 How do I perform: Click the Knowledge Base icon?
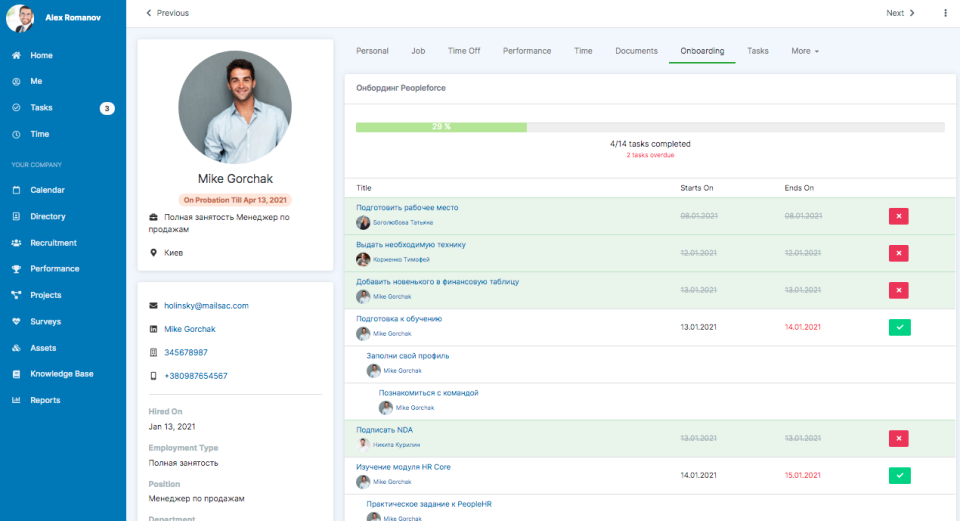point(16,374)
